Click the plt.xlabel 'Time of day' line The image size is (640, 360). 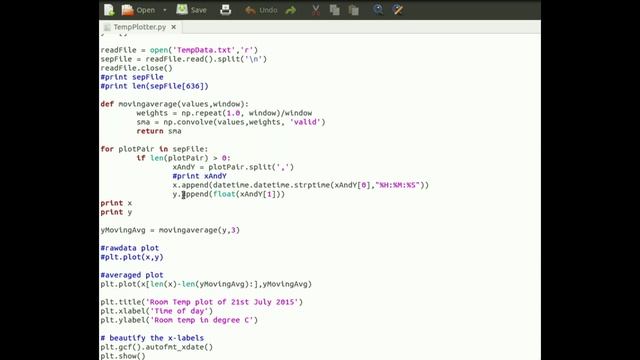(157, 311)
